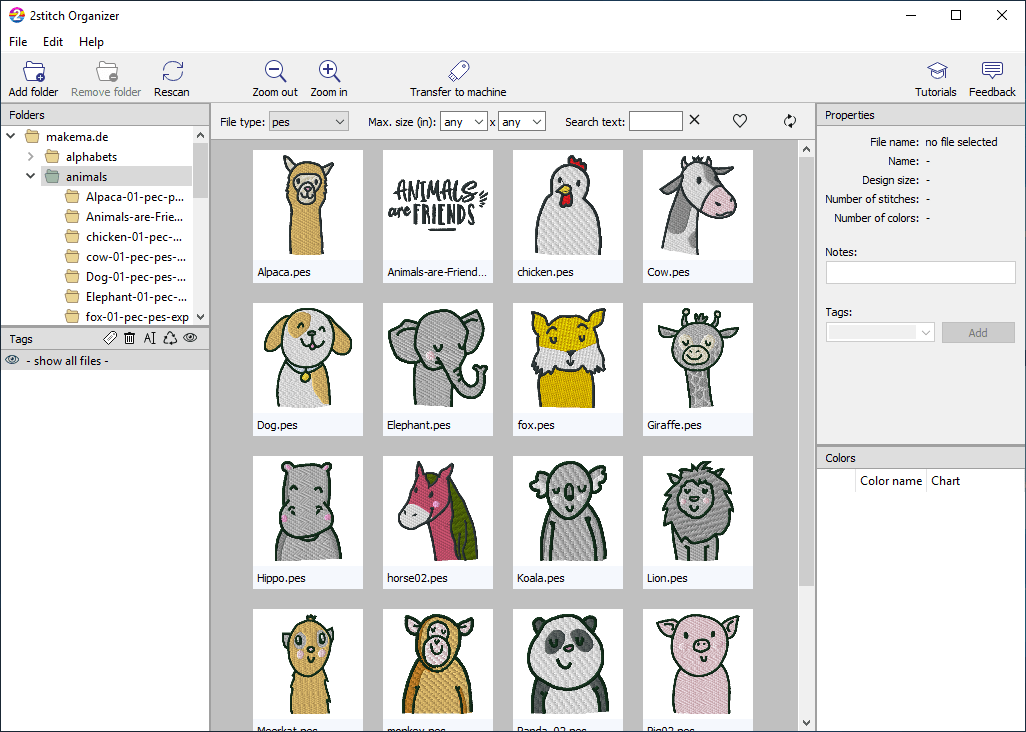1026x732 pixels.
Task: Click the Zoom out magnifier icon
Action: [x=275, y=71]
